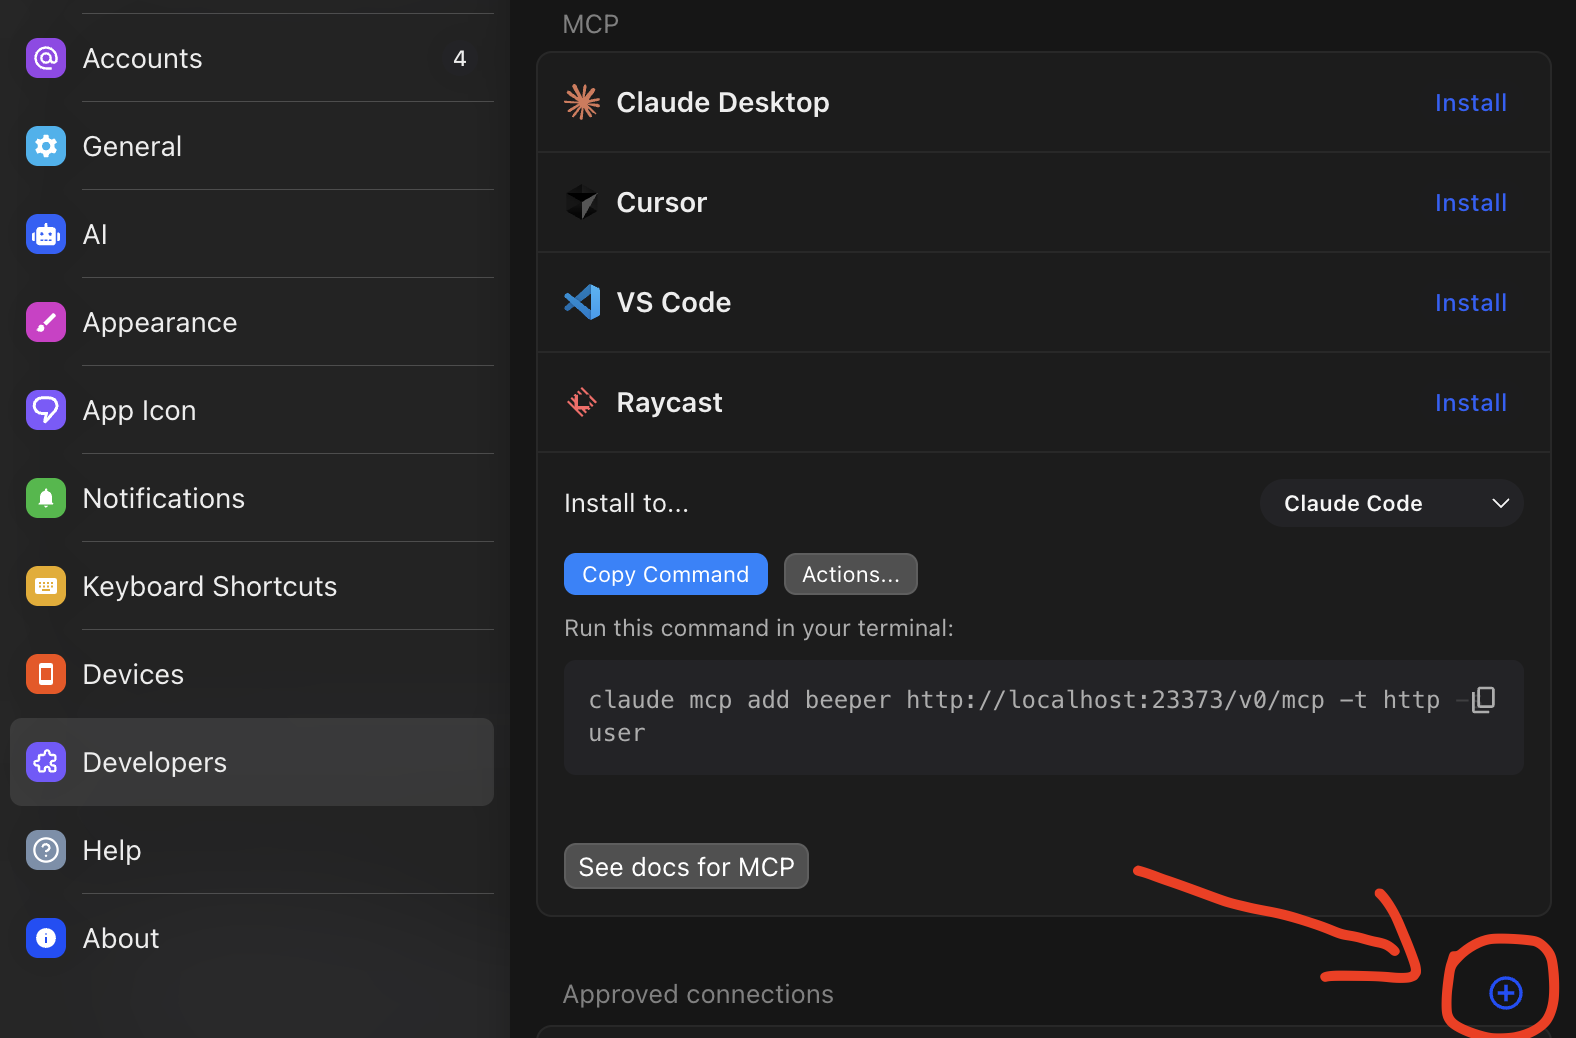Open the Claude Code install target dropdown
Viewport: 1576px width, 1038px height.
pyautogui.click(x=1392, y=503)
